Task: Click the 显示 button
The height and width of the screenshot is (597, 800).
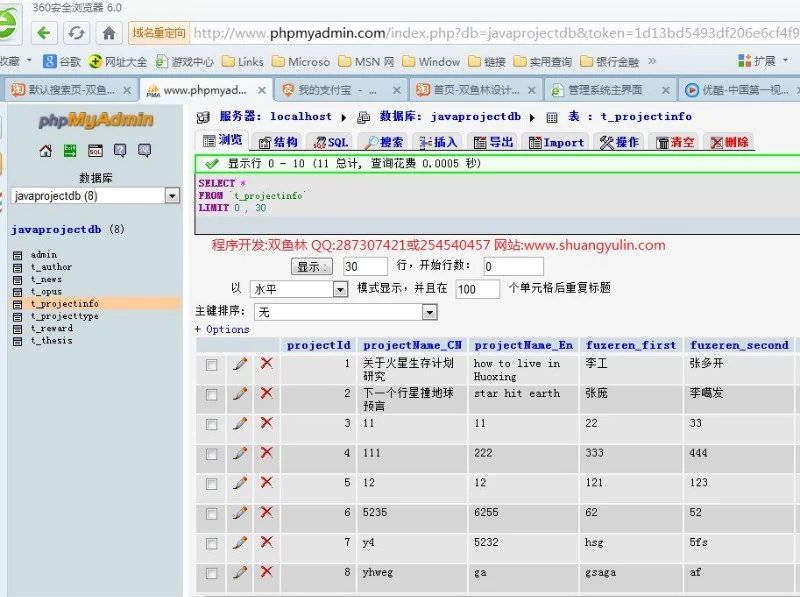Action: tap(311, 266)
